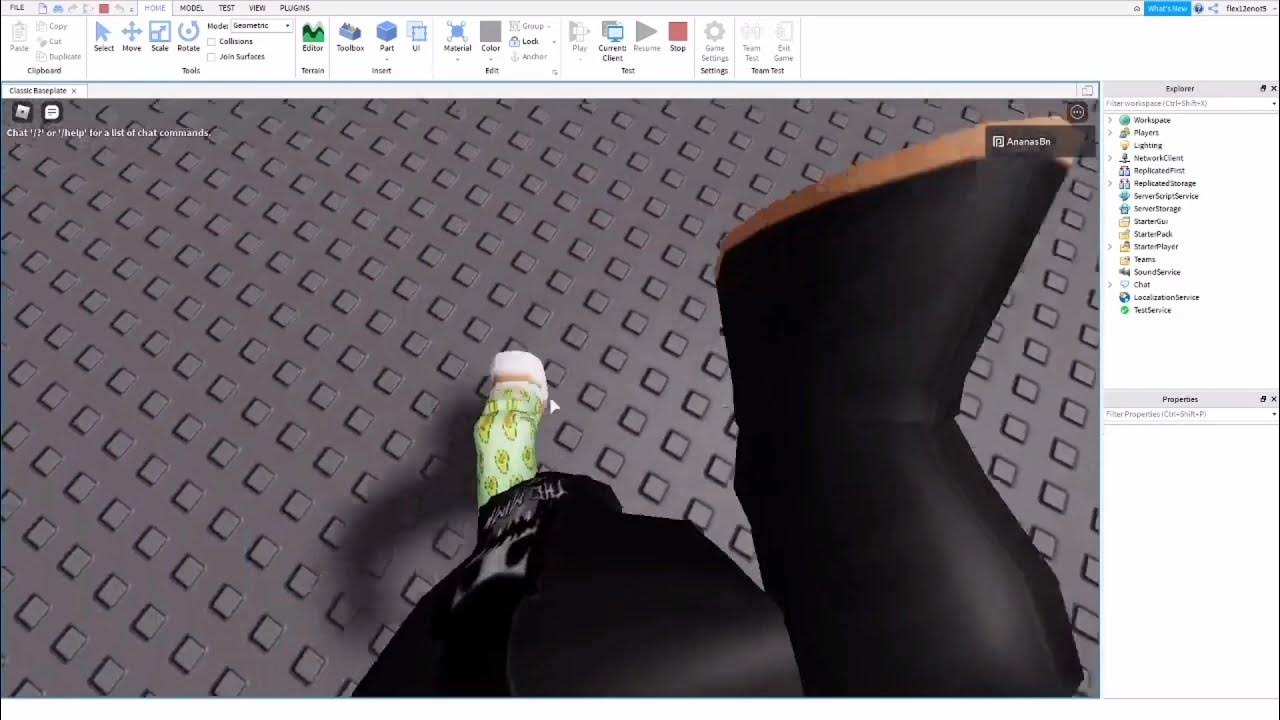Viewport: 1280px width, 720px height.
Task: Select Teams in Explorer
Action: (x=1144, y=259)
